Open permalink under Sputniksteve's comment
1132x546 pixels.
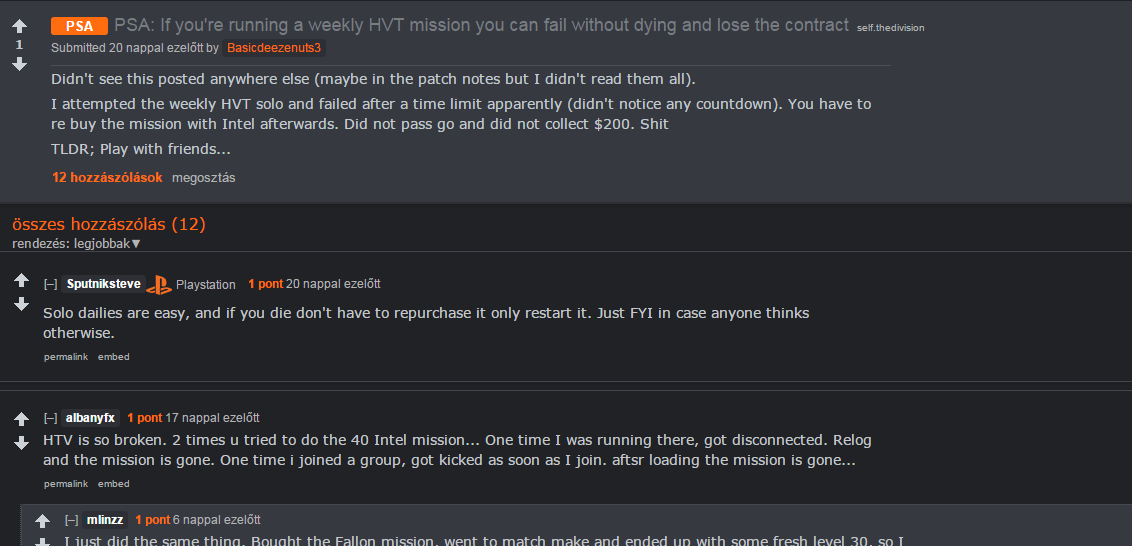(66, 357)
